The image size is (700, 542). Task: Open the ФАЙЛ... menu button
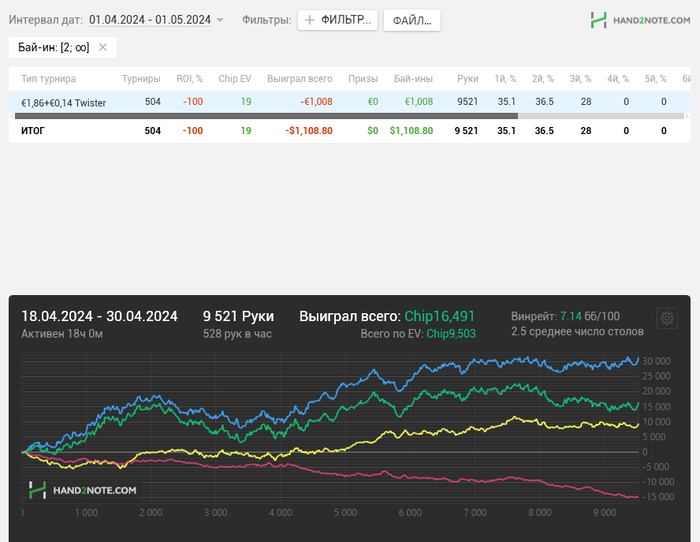411,20
